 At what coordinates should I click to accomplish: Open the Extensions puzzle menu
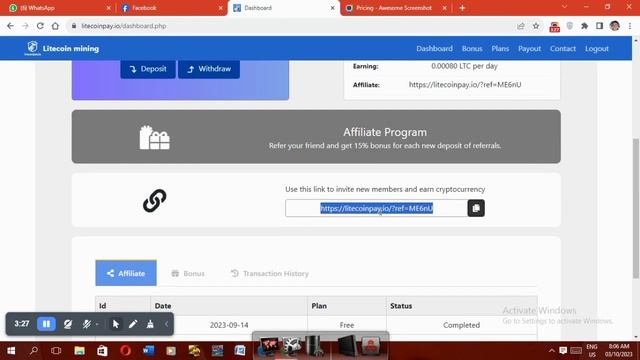tap(584, 26)
